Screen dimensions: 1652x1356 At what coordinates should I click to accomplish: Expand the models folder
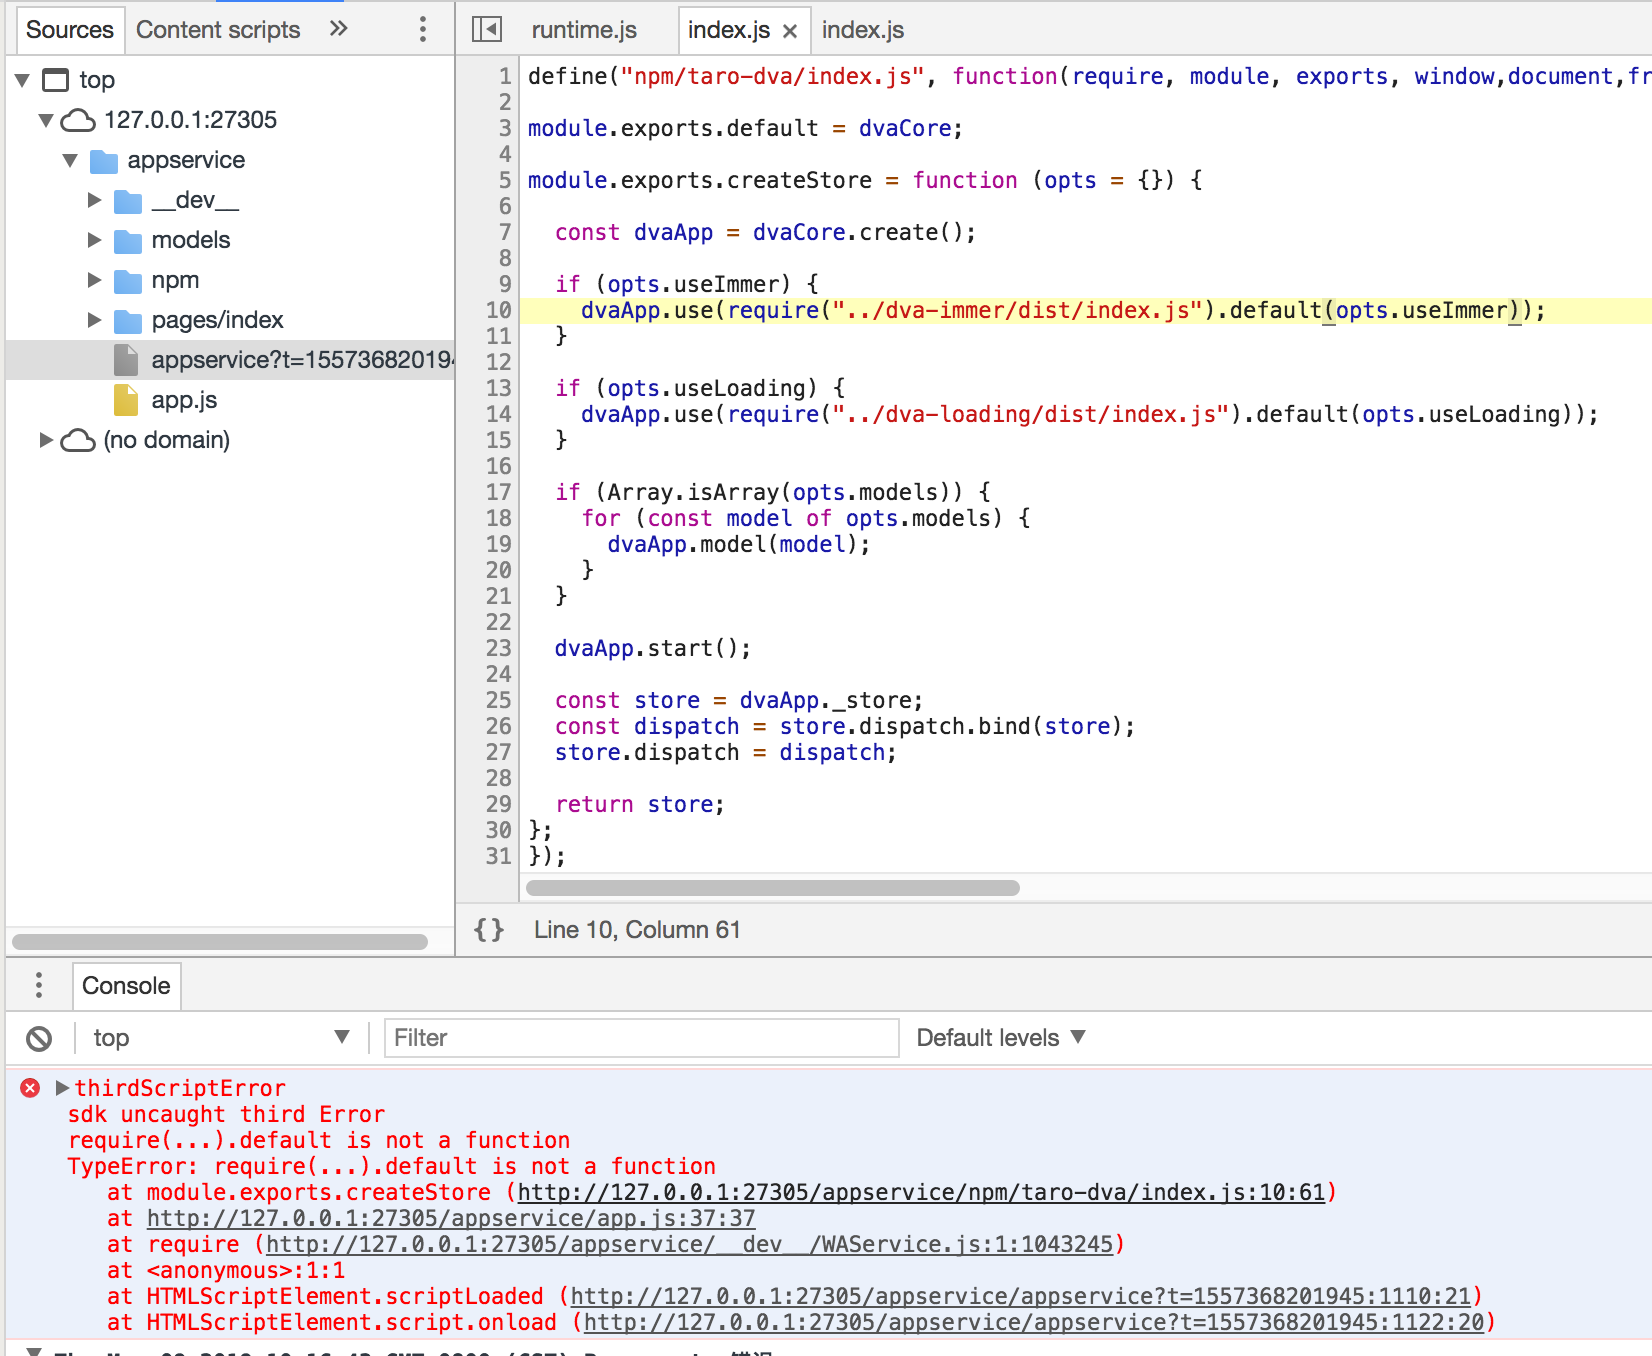95,240
